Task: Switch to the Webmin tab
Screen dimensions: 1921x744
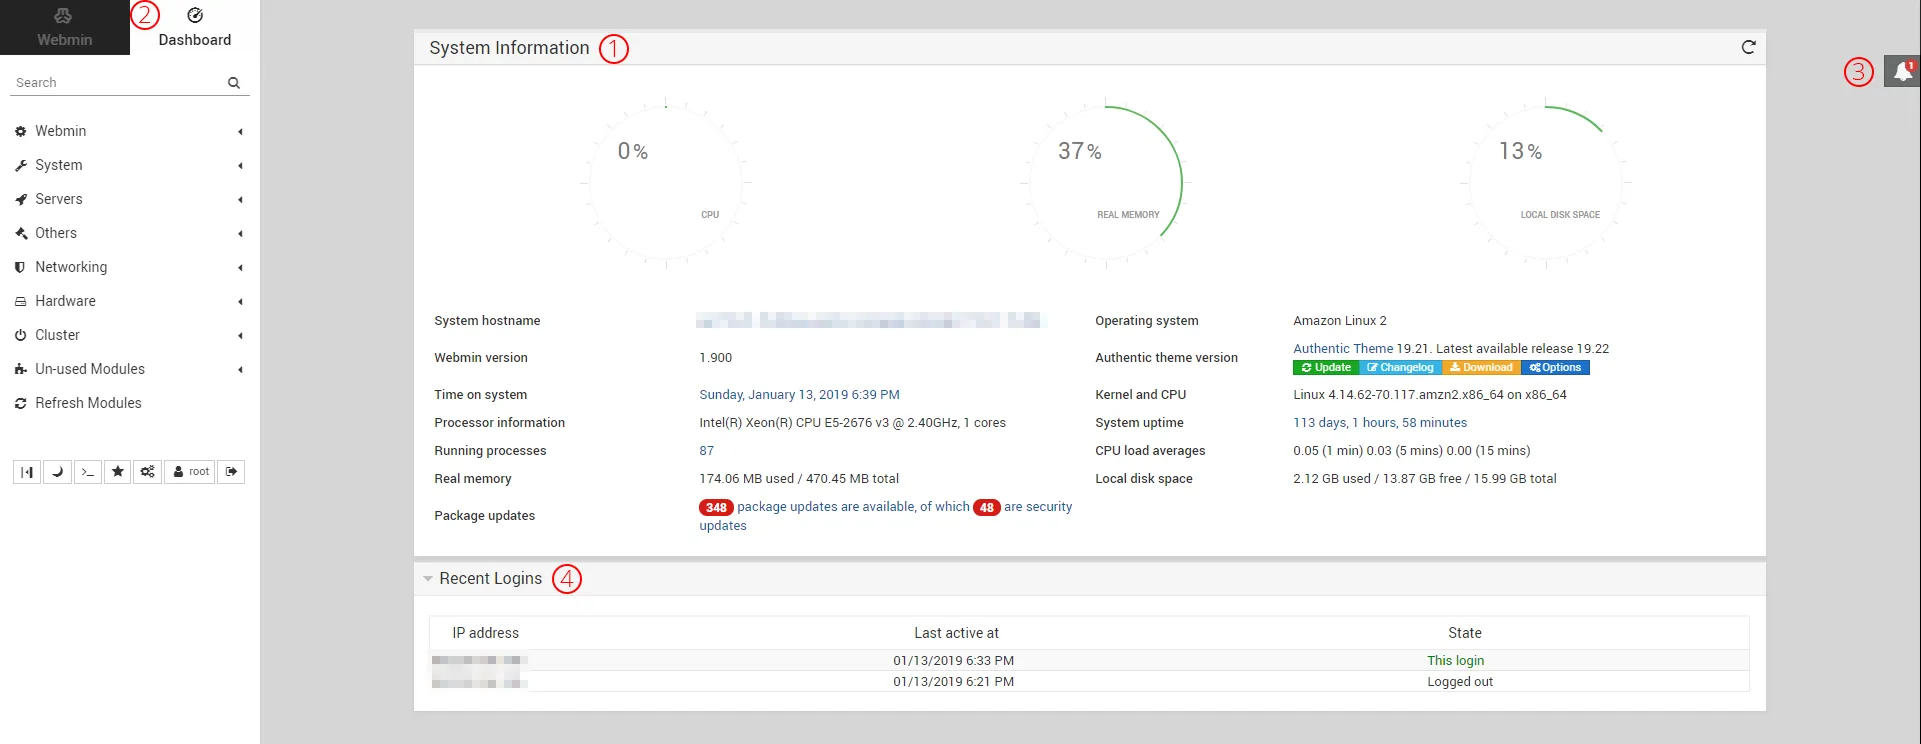Action: coord(65,28)
